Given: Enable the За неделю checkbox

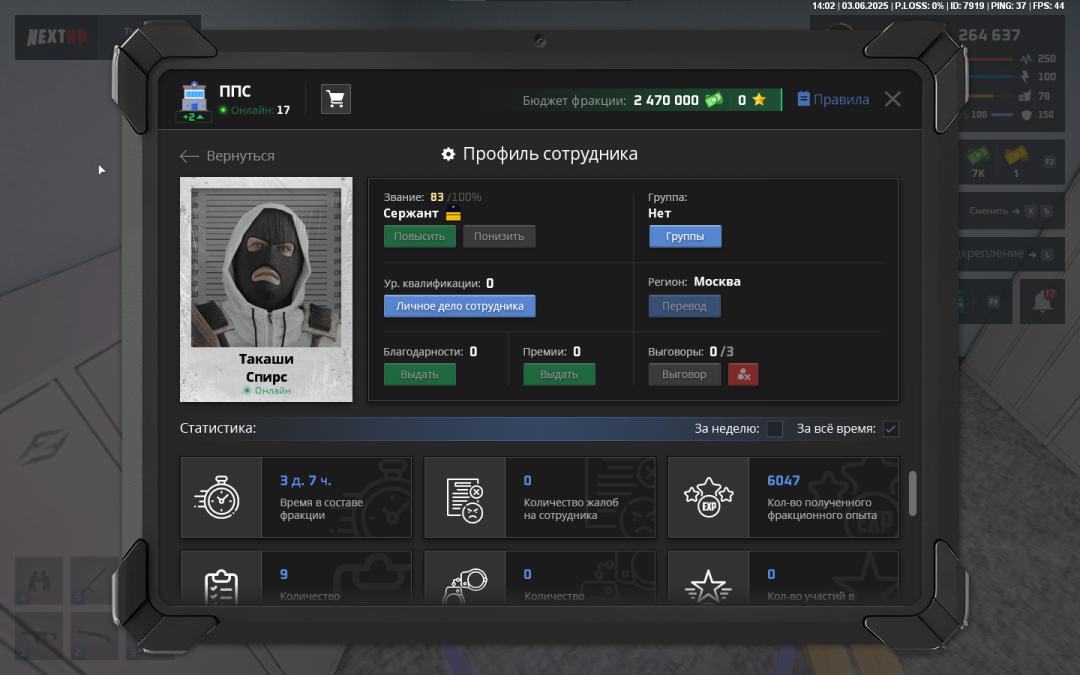Looking at the screenshot, I should click(x=775, y=429).
